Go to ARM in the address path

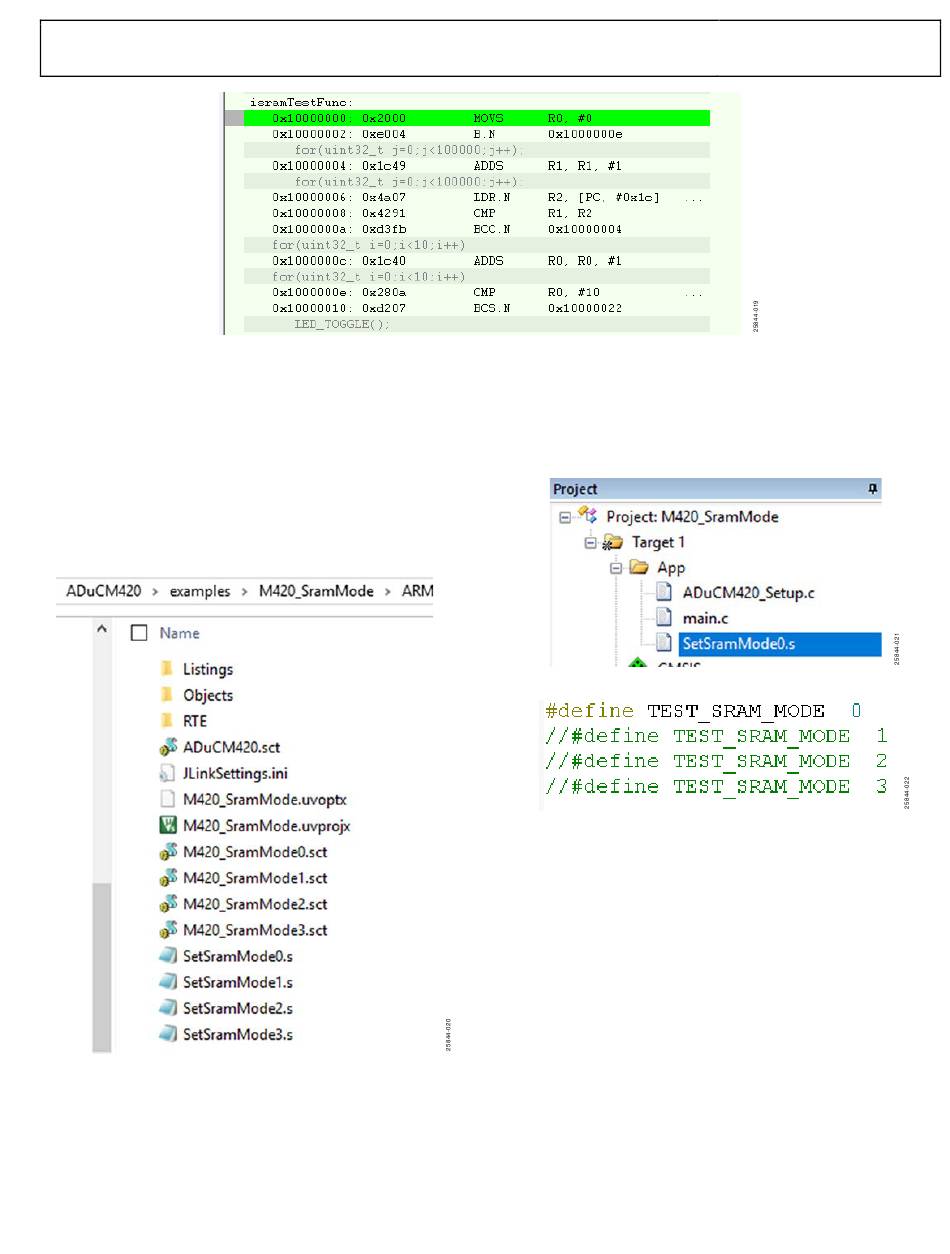417,591
